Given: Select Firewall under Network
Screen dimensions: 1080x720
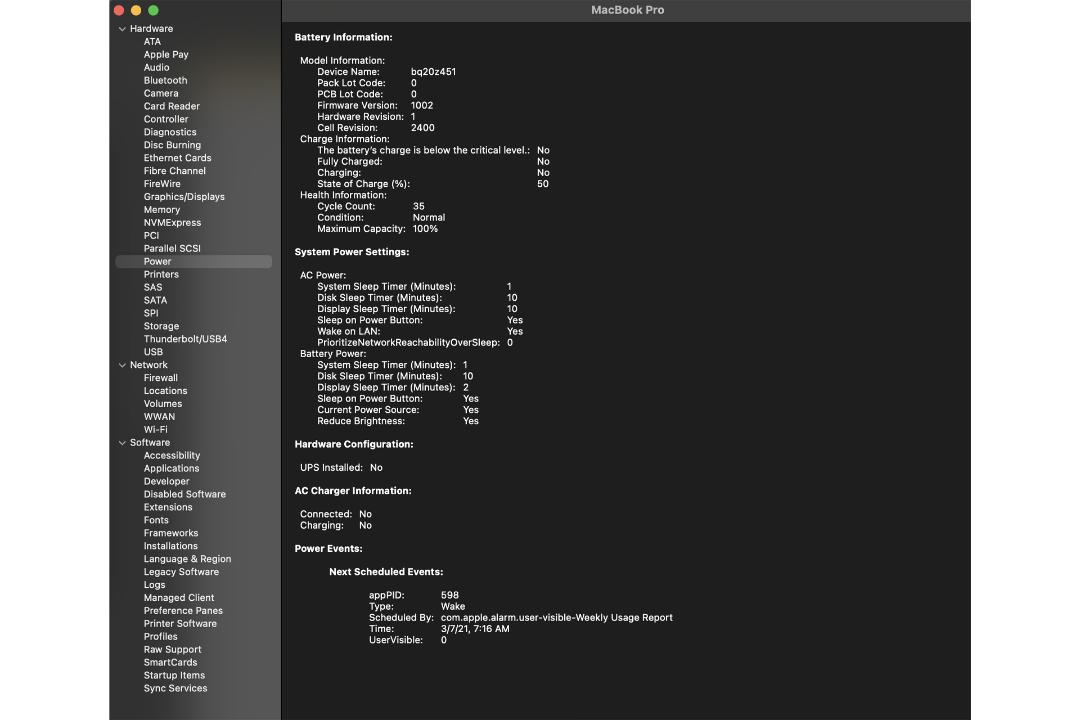Looking at the screenshot, I should pyautogui.click(x=160, y=378).
